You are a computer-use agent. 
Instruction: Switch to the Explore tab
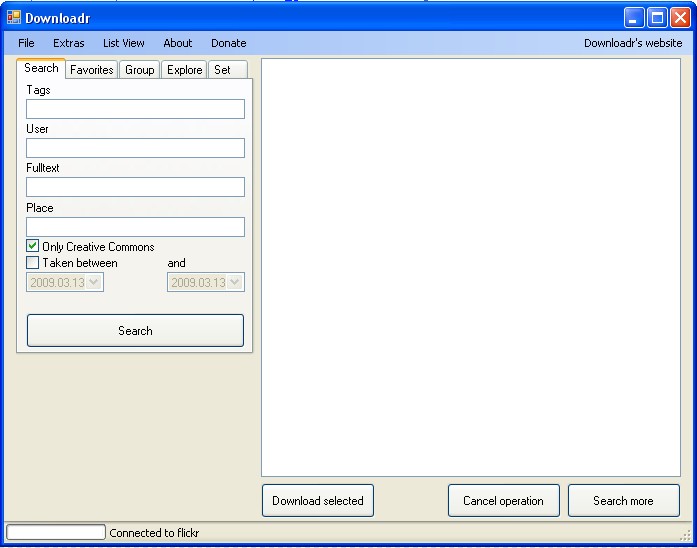(184, 70)
